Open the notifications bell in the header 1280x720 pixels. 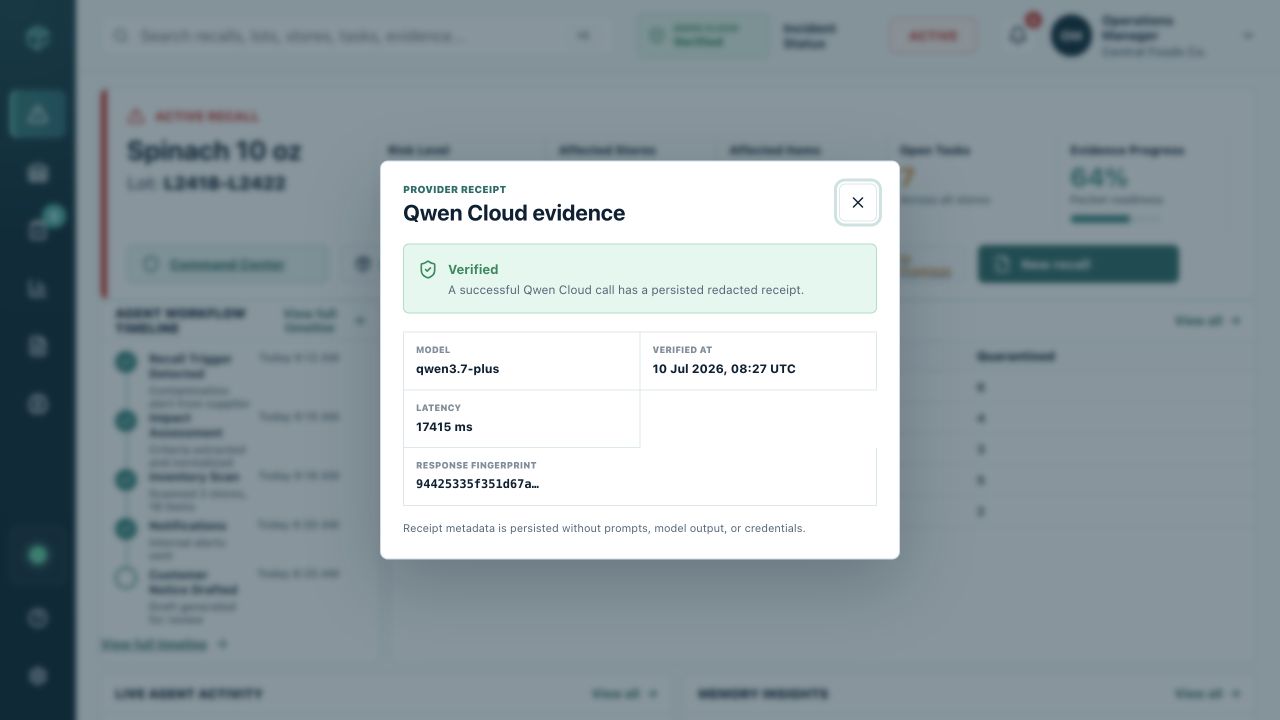click(x=1018, y=35)
